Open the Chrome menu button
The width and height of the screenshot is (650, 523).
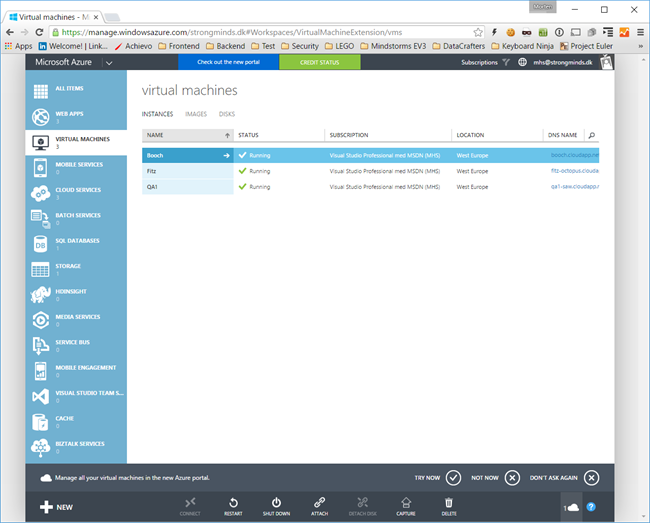(x=640, y=32)
